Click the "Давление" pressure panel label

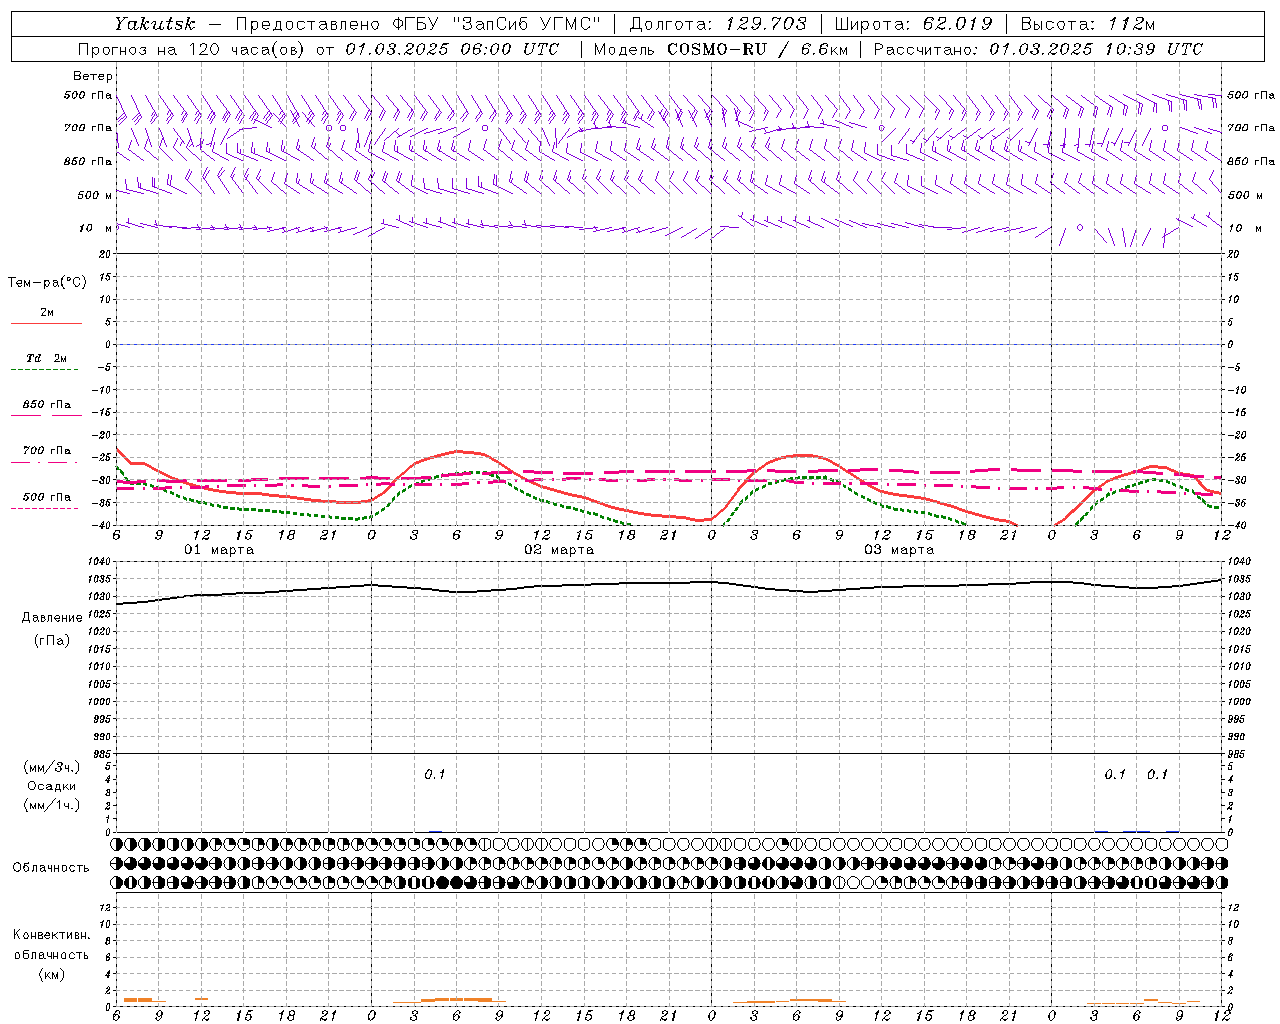pos(52,618)
